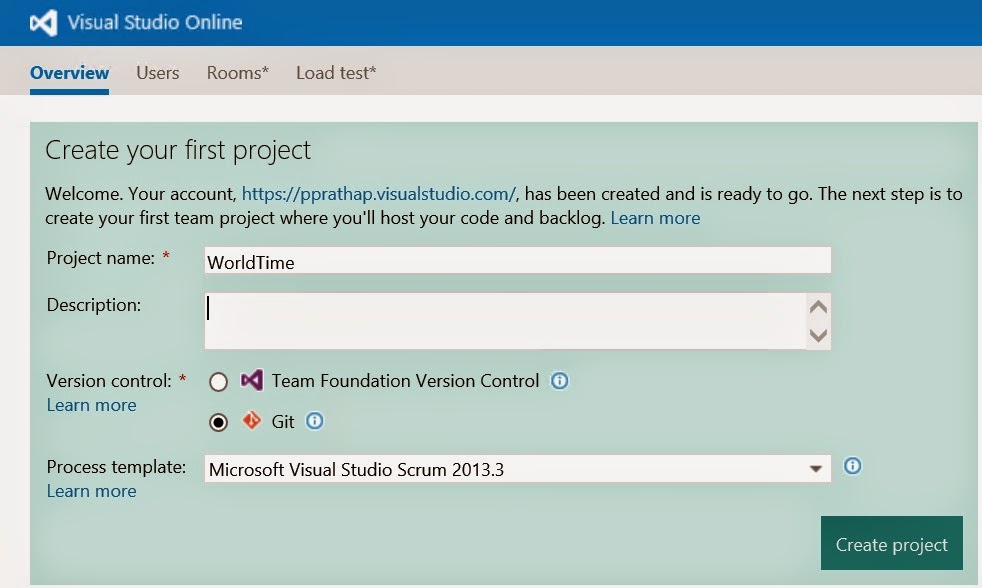Open the Process template dropdown
The width and height of the screenshot is (982, 588).
[x=517, y=469]
